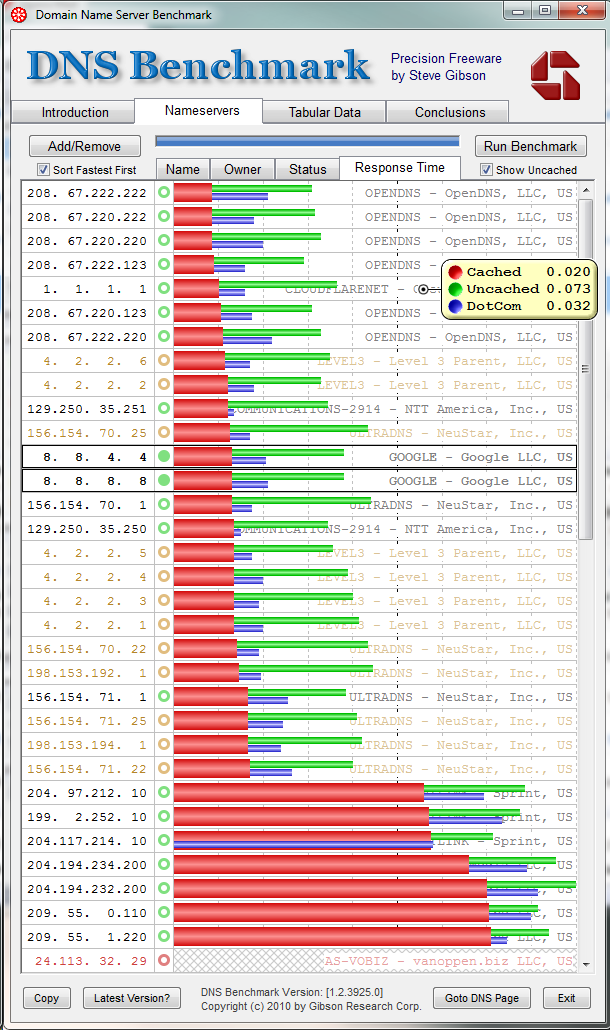Viewport: 610px width, 1030px height.
Task: Click the blue DotCom legend dot
Action: pos(455,306)
